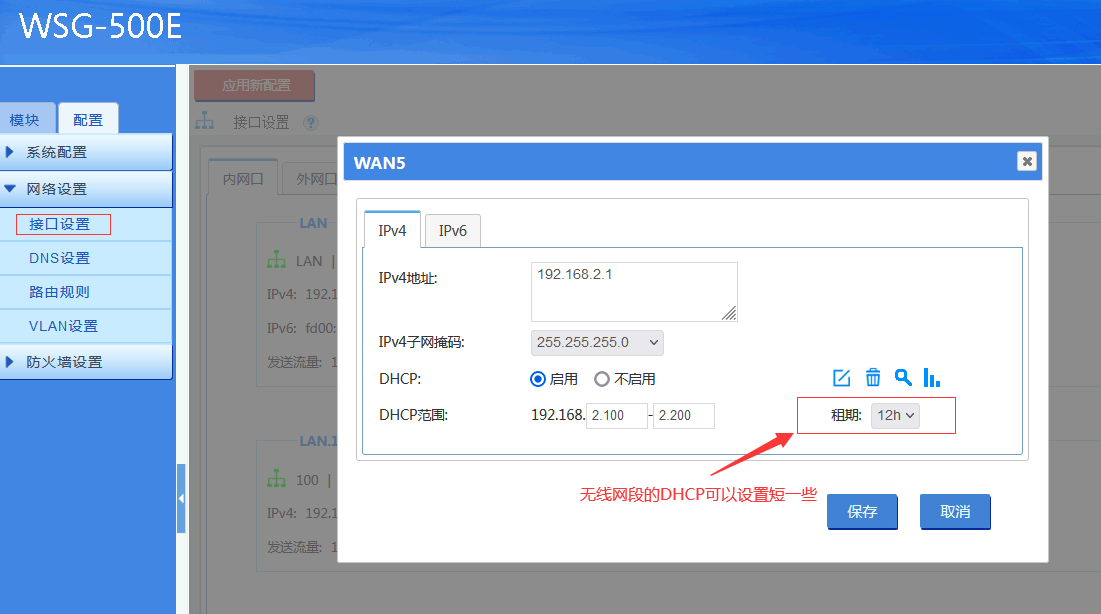
Task: Expand the 防火墙设置 menu section
Action: tap(86, 362)
